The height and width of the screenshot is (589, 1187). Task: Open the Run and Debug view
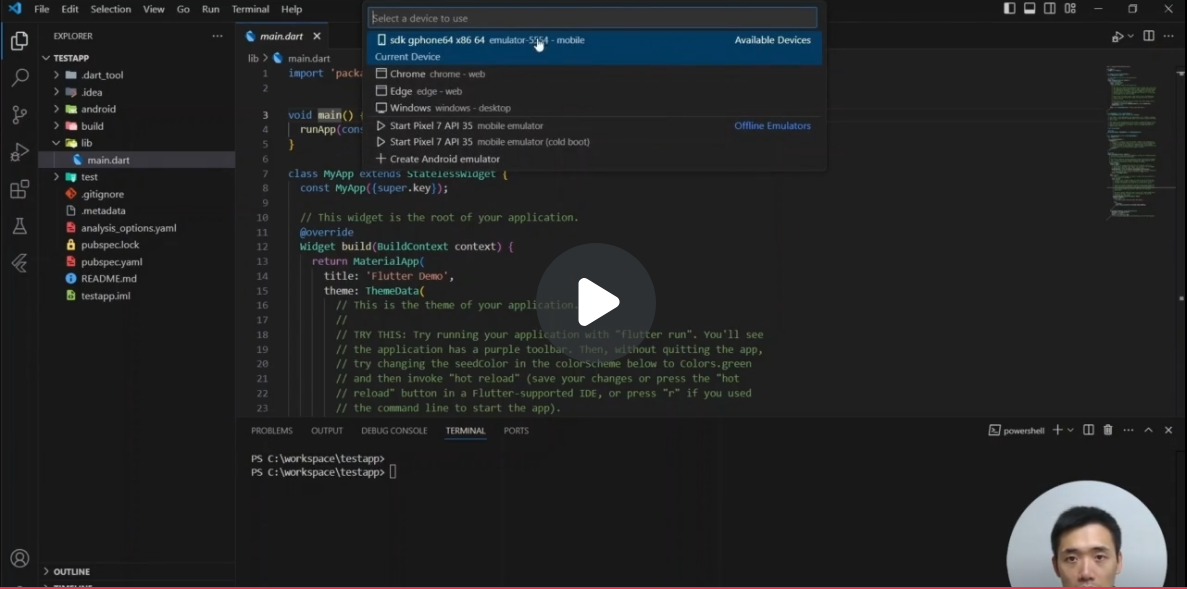20,152
